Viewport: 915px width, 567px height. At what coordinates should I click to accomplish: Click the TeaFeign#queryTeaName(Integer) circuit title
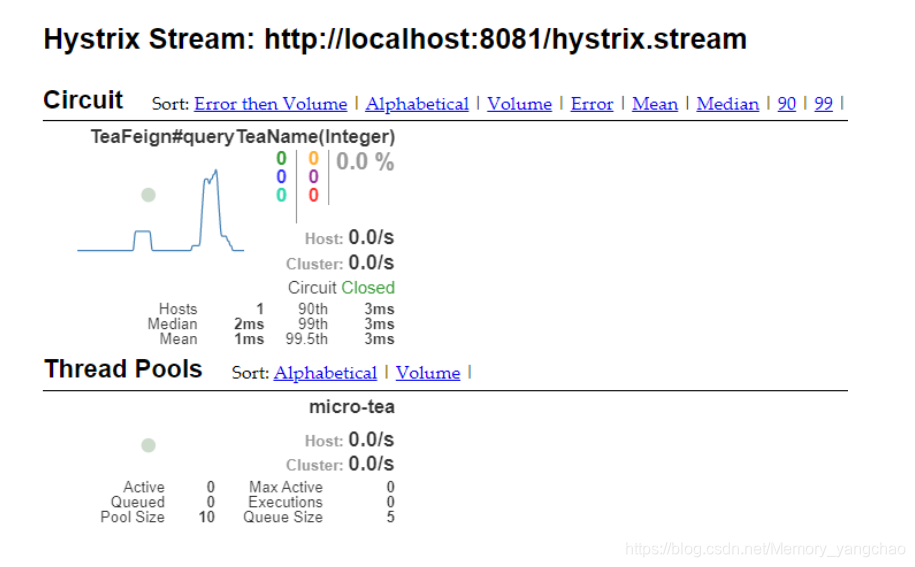coord(243,136)
